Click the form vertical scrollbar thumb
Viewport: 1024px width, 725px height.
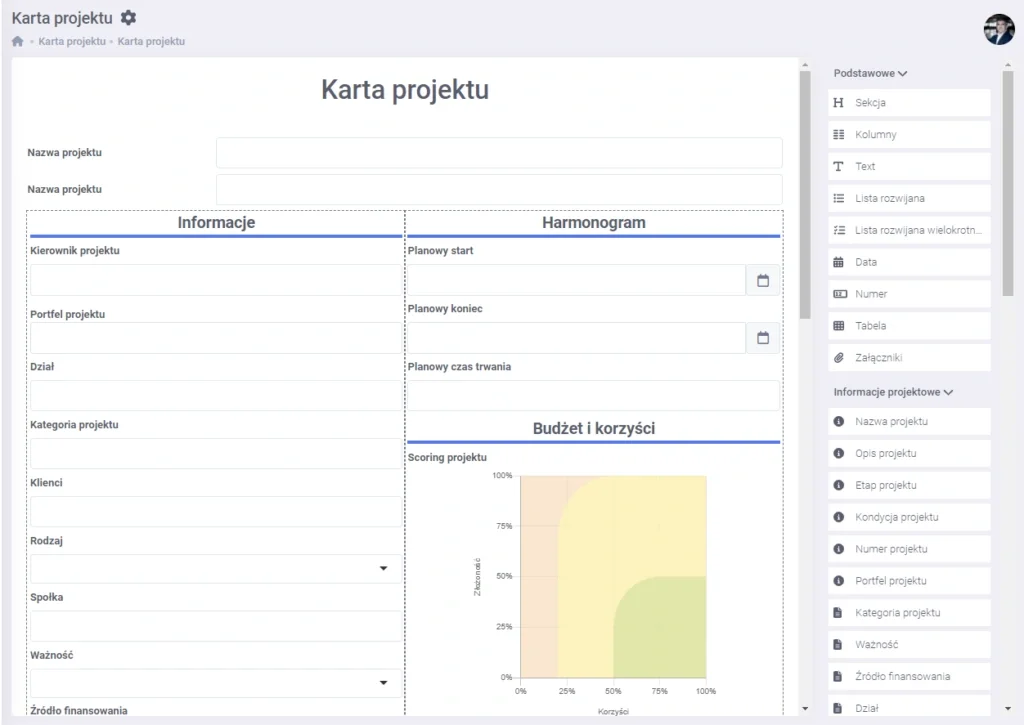[x=805, y=195]
